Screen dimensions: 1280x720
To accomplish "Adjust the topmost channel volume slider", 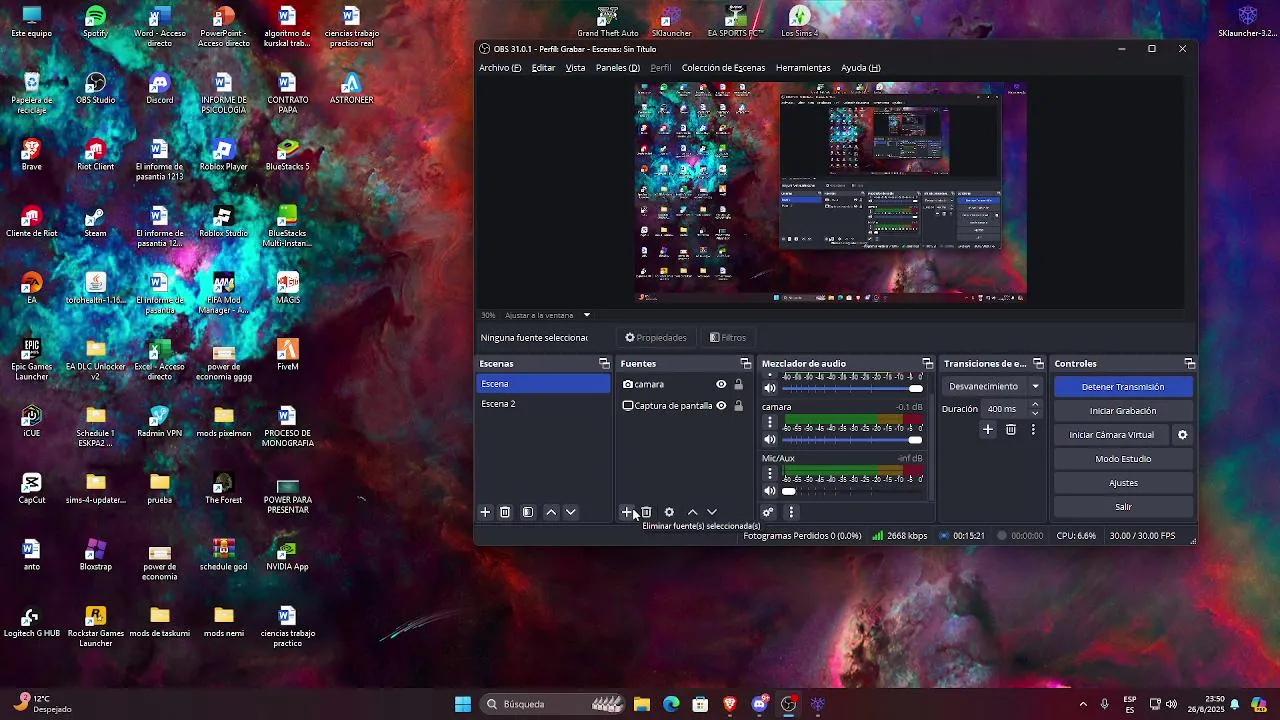I will (x=852, y=389).
